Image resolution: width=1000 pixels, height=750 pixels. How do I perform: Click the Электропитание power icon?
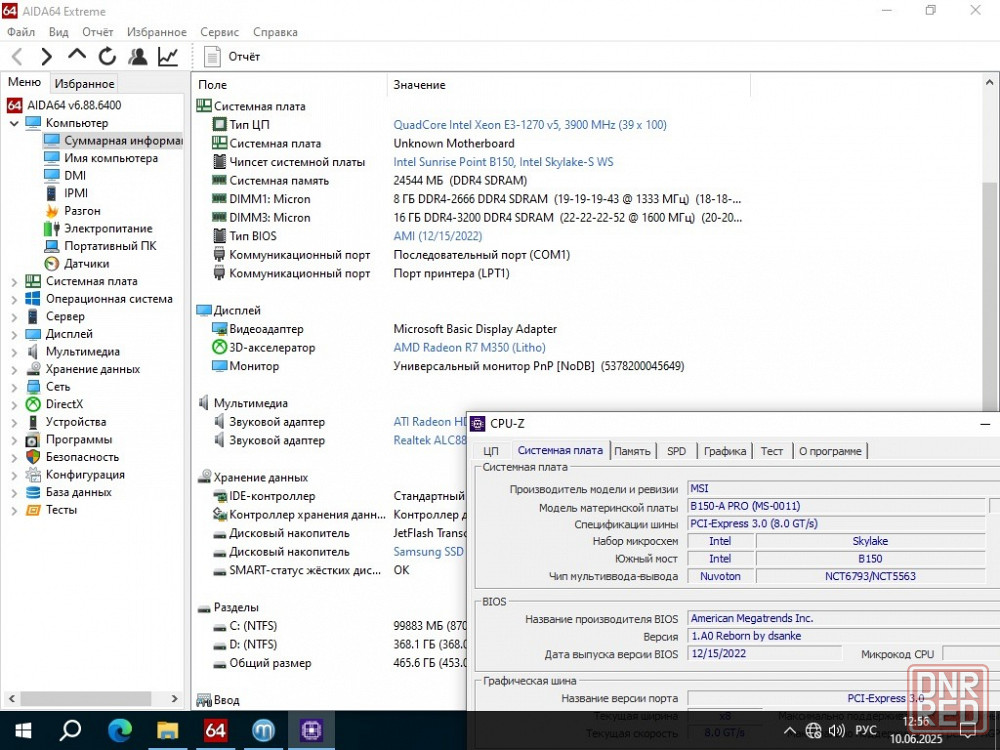52,228
